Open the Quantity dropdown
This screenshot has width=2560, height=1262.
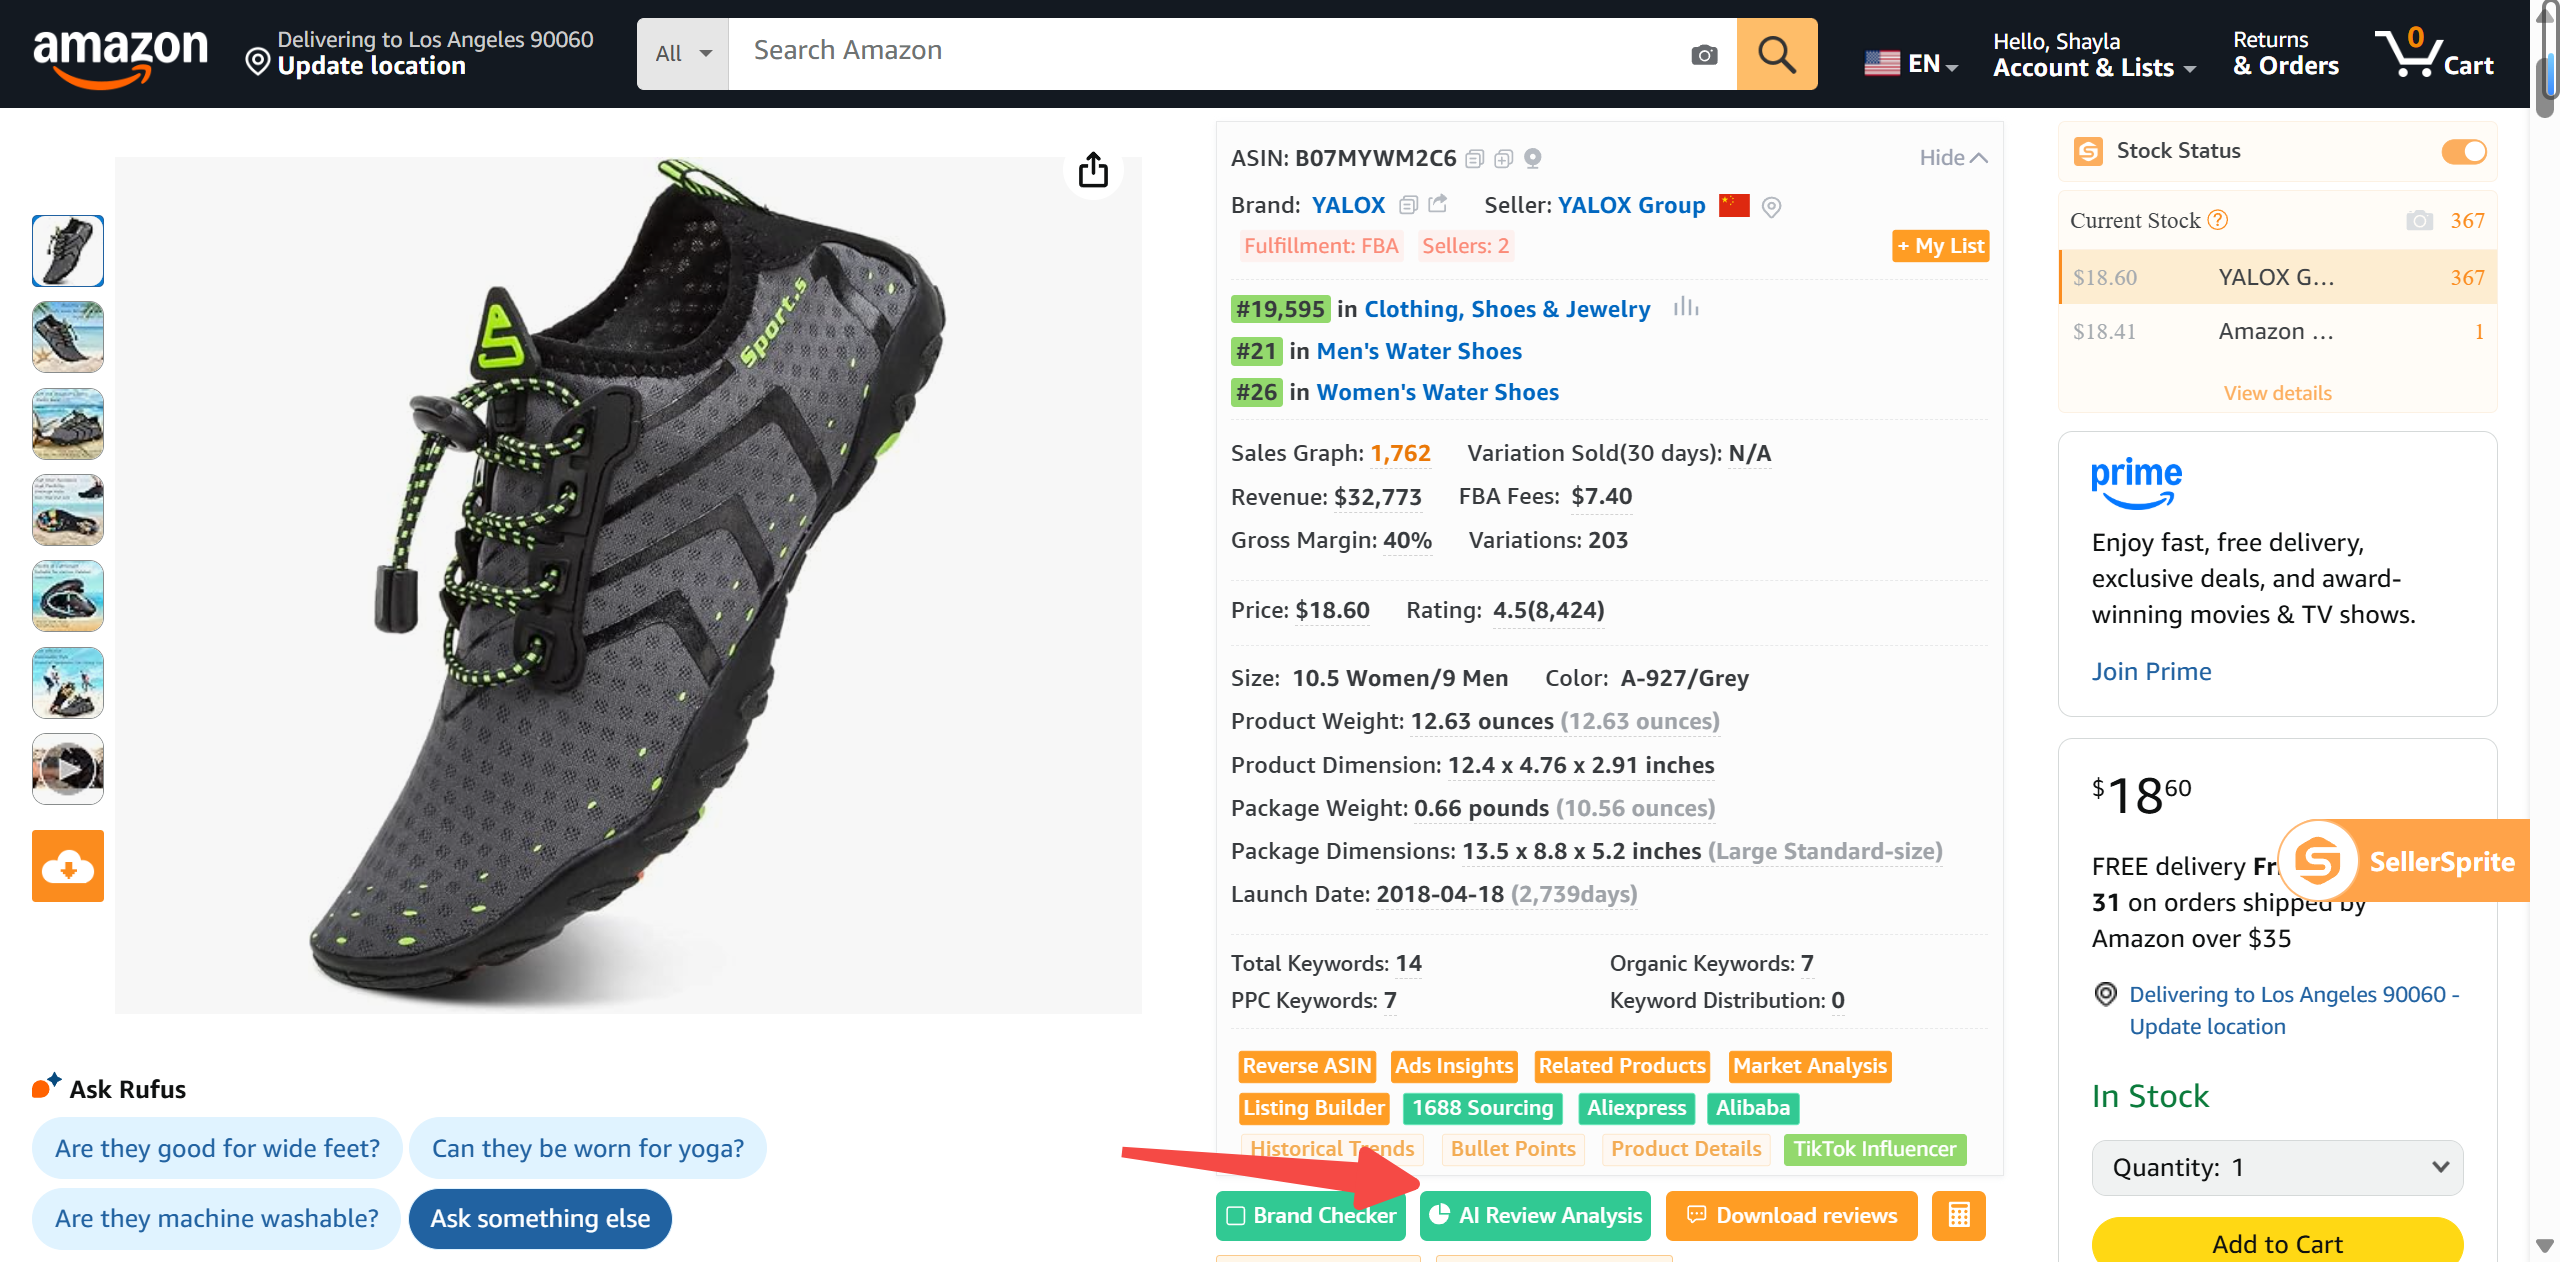pos(2277,1168)
